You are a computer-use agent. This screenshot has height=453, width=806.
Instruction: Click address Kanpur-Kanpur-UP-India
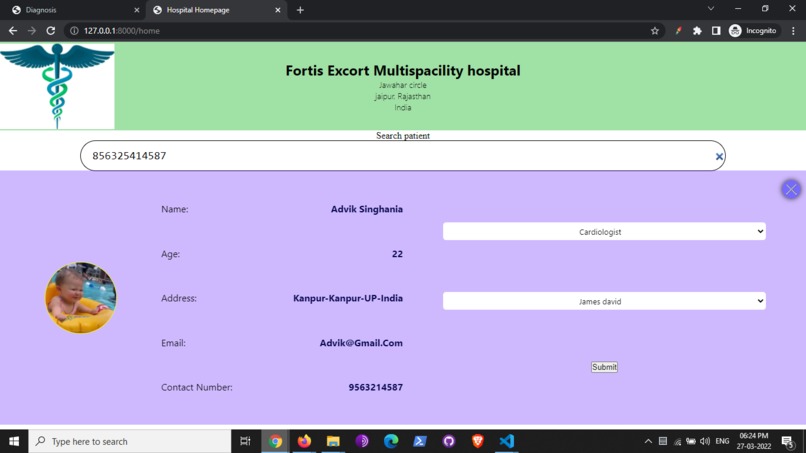click(x=347, y=298)
